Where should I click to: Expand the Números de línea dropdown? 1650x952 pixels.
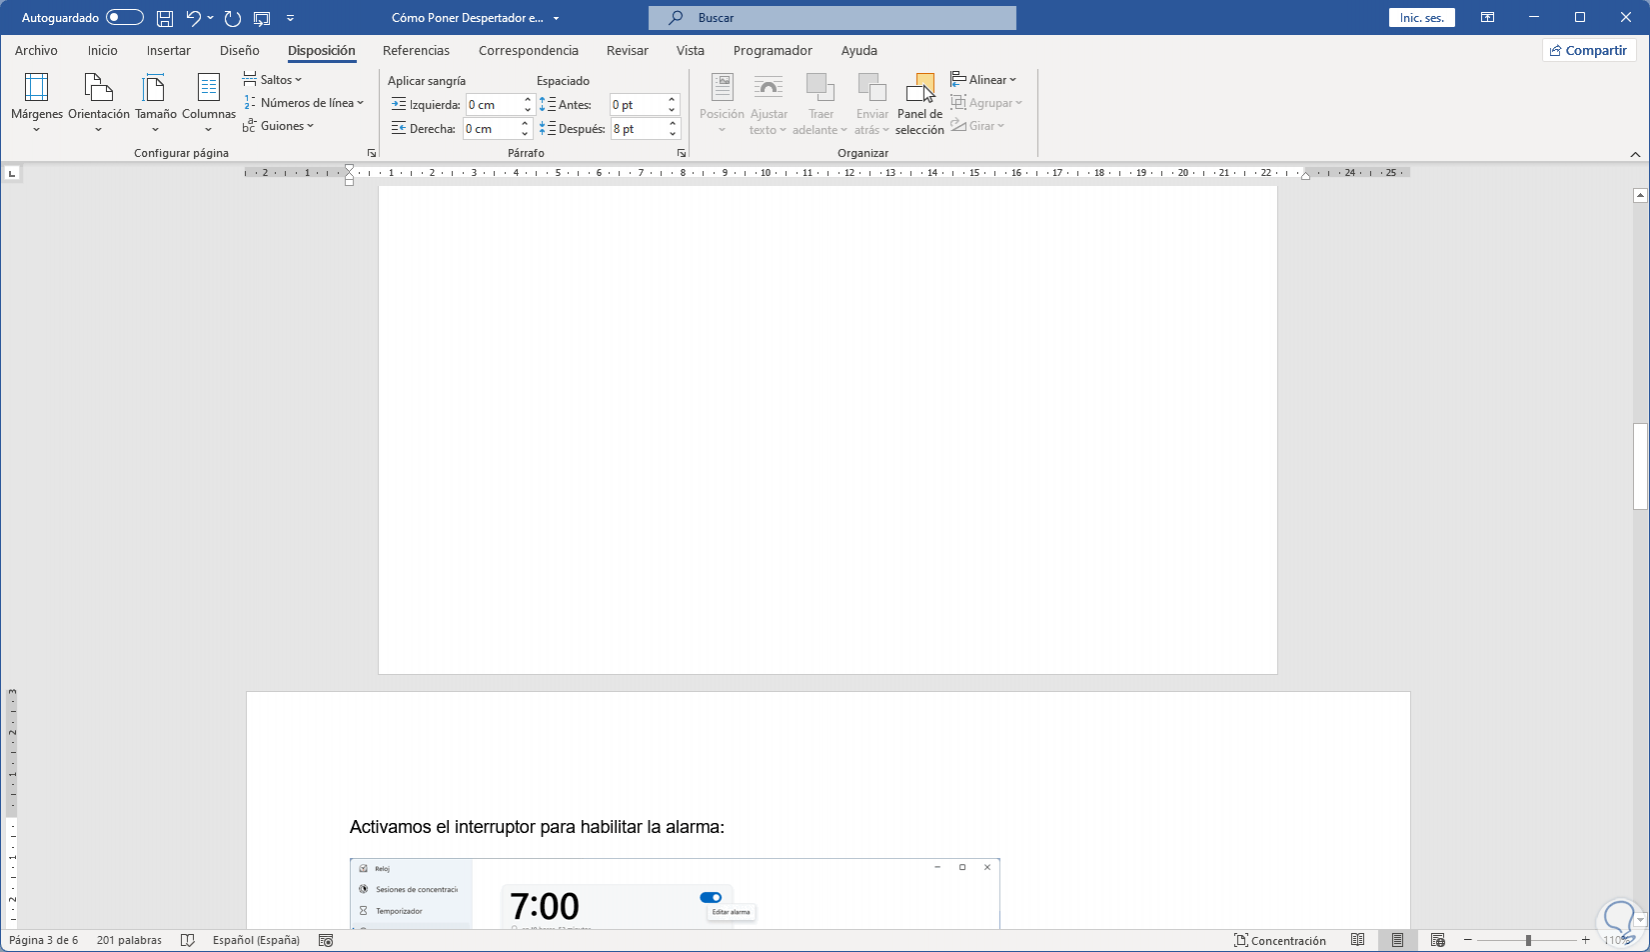coord(304,103)
